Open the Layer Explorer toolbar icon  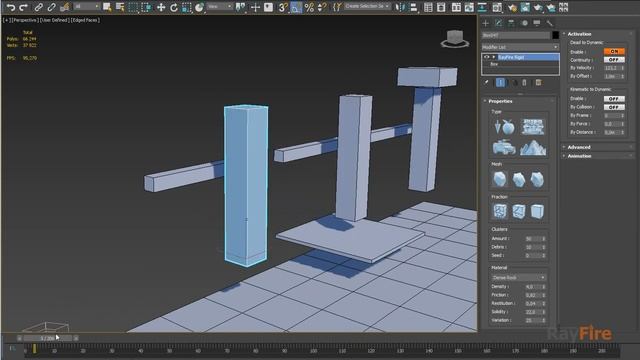[441, 7]
